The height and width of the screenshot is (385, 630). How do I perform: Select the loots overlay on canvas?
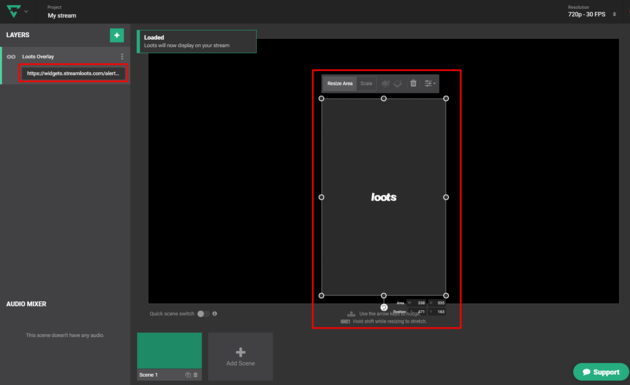pyautogui.click(x=384, y=197)
